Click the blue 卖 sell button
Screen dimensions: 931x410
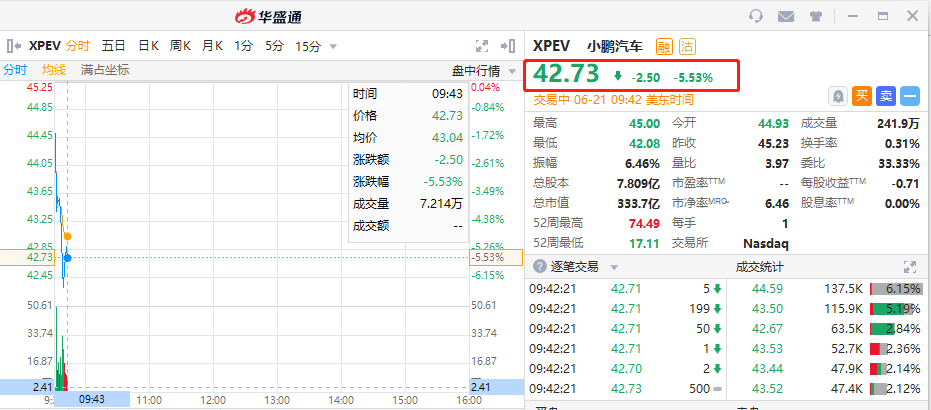point(885,96)
